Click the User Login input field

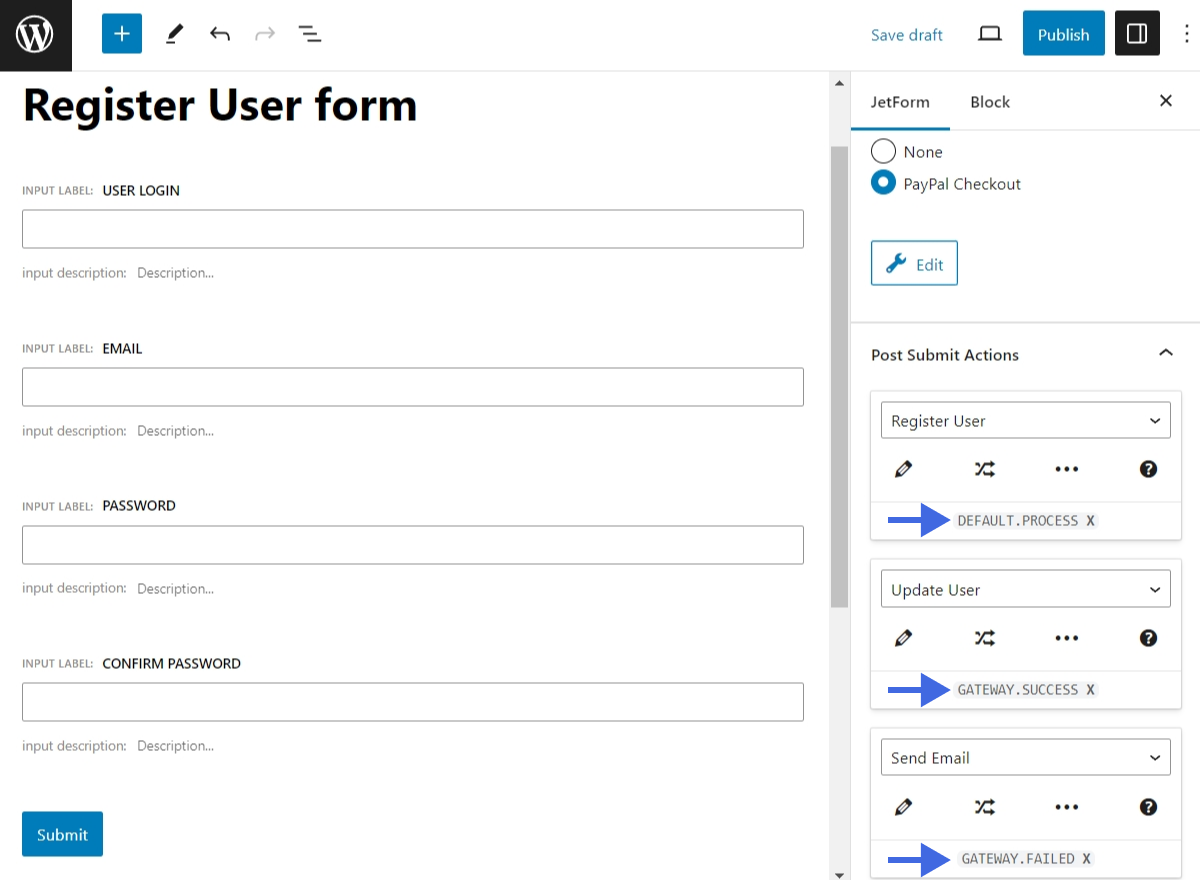[412, 228]
